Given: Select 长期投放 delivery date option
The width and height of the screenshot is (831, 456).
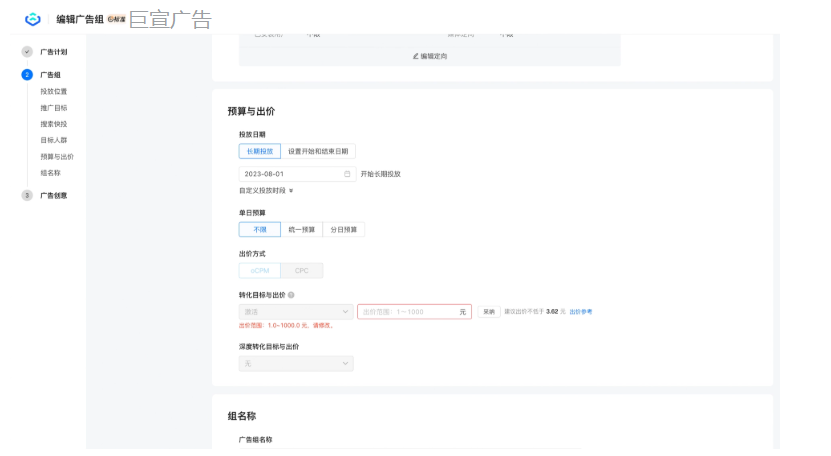Looking at the screenshot, I should click(x=260, y=151).
